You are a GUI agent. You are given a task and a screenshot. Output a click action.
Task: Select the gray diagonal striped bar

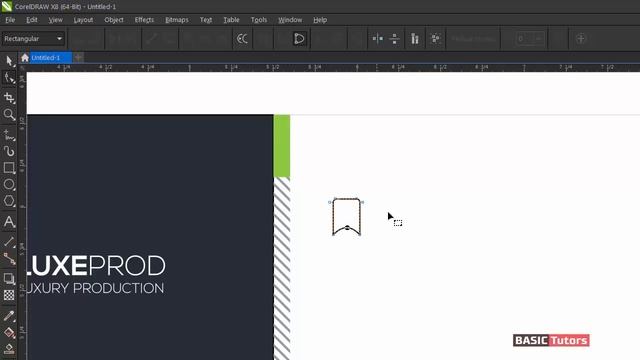point(282,269)
